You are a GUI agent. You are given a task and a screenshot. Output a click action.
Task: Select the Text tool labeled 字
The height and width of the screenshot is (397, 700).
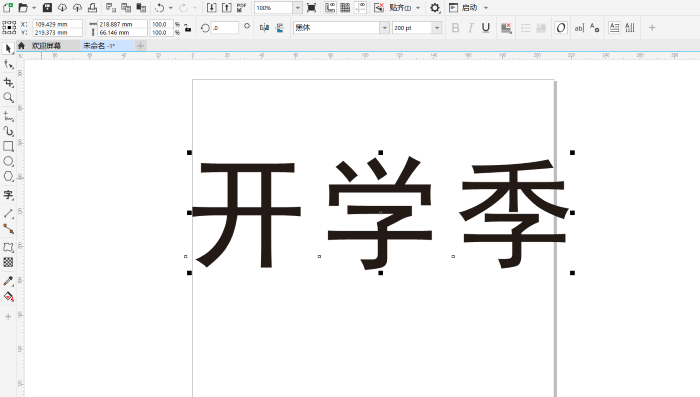point(8,195)
